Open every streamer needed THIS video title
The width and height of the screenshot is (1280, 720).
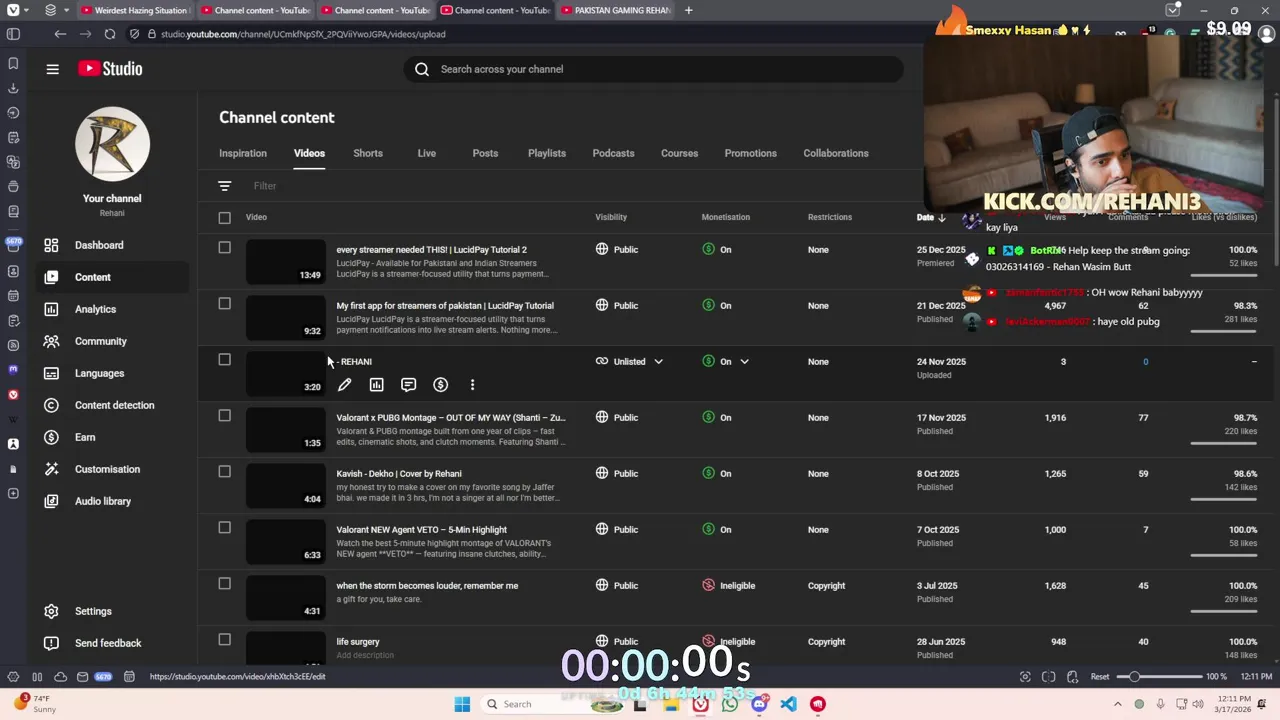point(431,249)
